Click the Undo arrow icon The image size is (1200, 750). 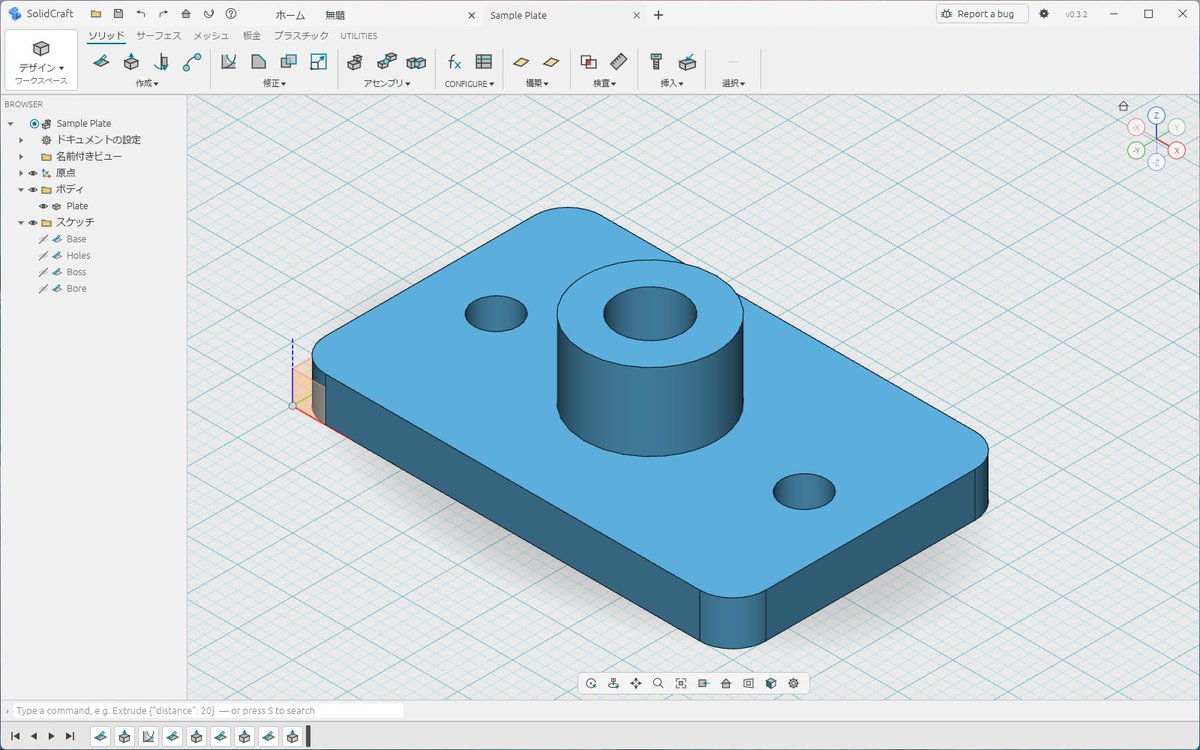pyautogui.click(x=141, y=14)
